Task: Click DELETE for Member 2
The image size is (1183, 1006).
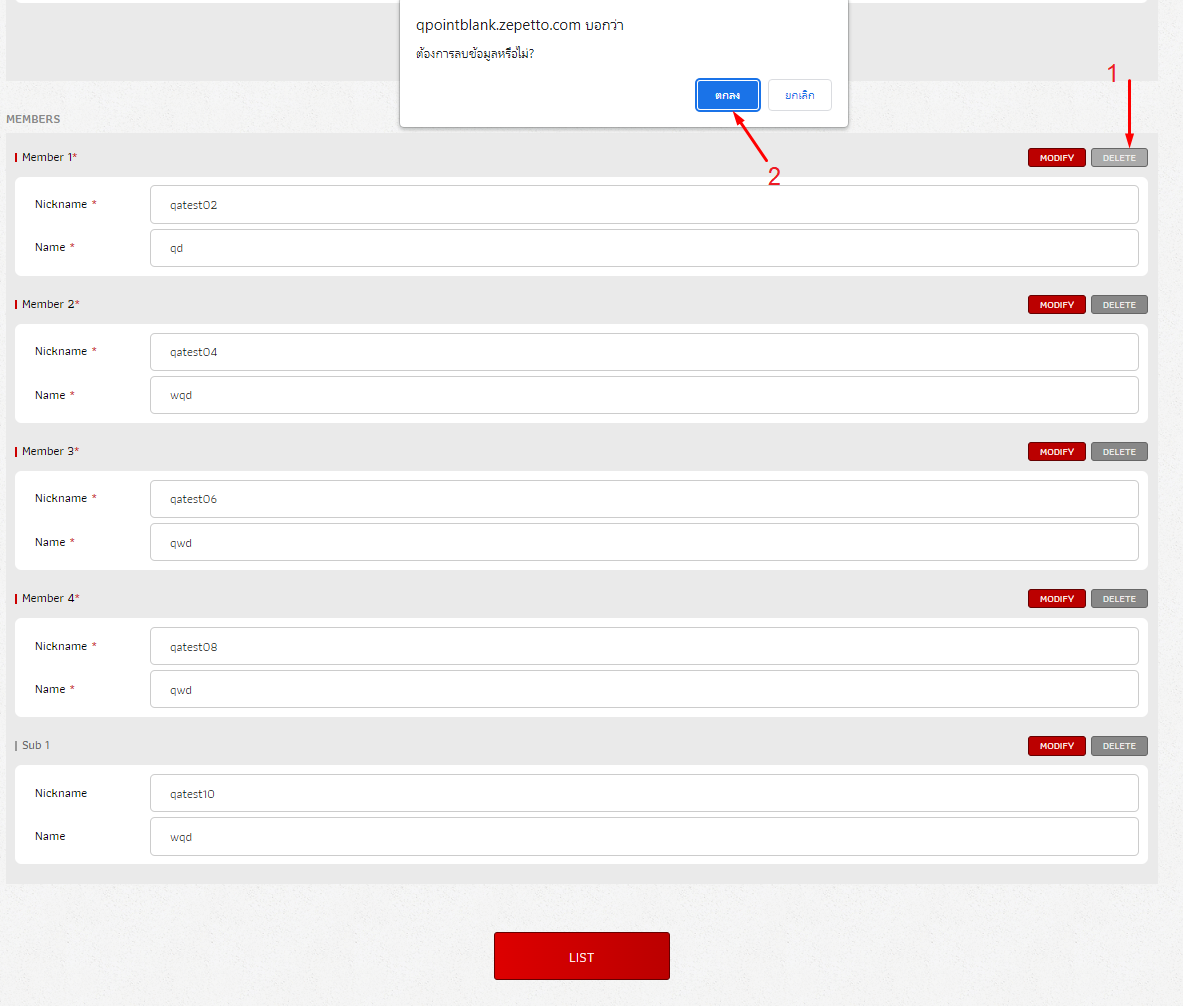Action: coord(1119,305)
